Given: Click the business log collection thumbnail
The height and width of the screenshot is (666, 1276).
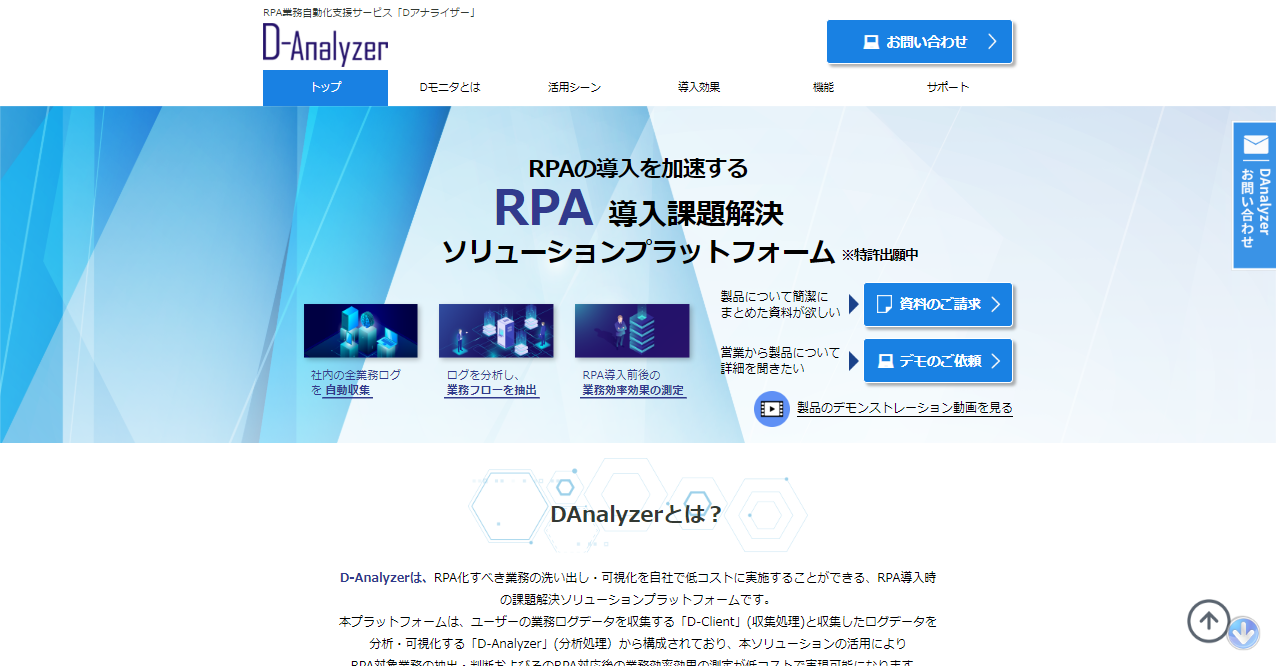Looking at the screenshot, I should pyautogui.click(x=360, y=331).
